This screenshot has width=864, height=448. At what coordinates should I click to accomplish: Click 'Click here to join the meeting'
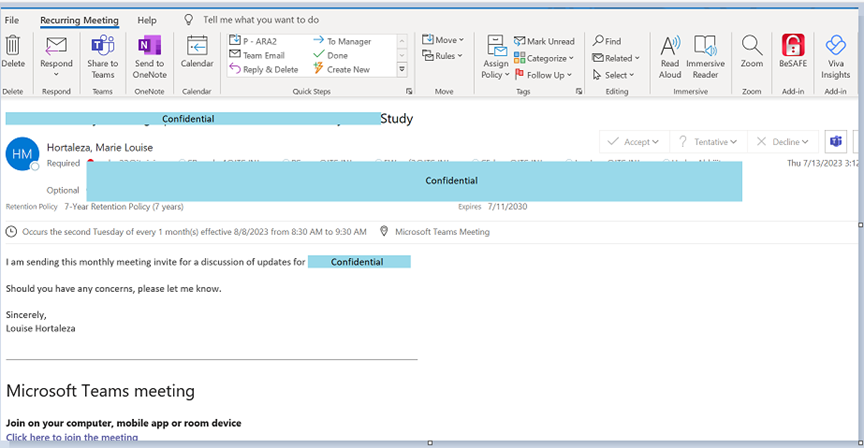coord(72,437)
